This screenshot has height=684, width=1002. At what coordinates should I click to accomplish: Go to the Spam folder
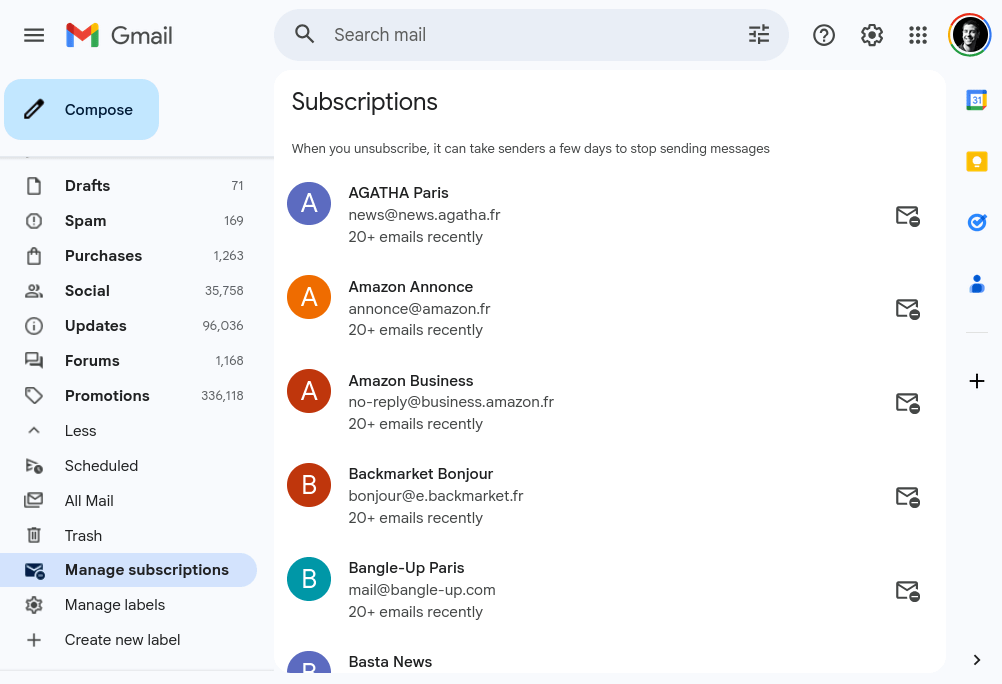pyautogui.click(x=85, y=221)
